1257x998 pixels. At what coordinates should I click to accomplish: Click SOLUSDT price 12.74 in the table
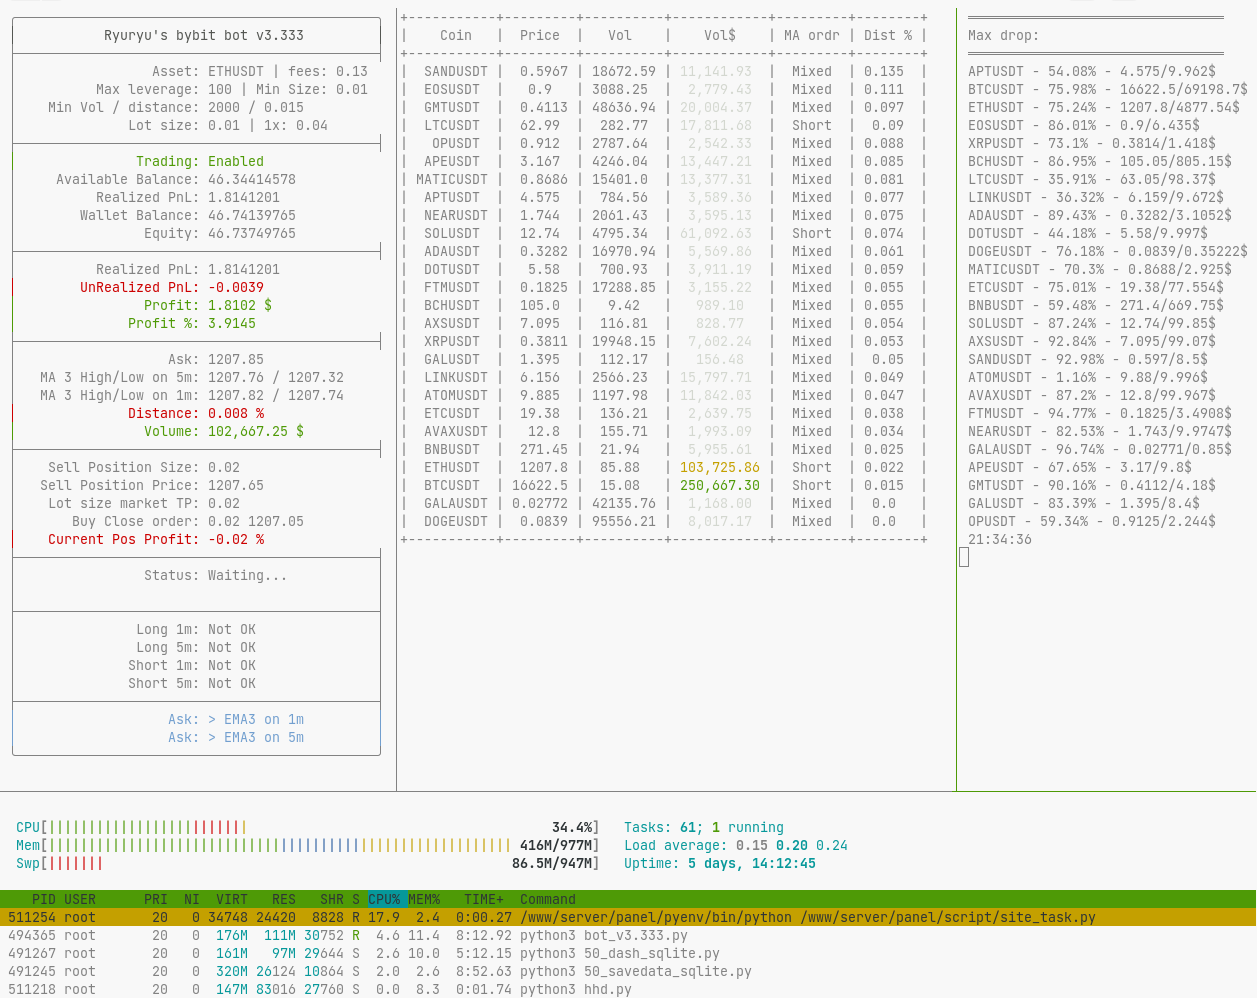[540, 233]
